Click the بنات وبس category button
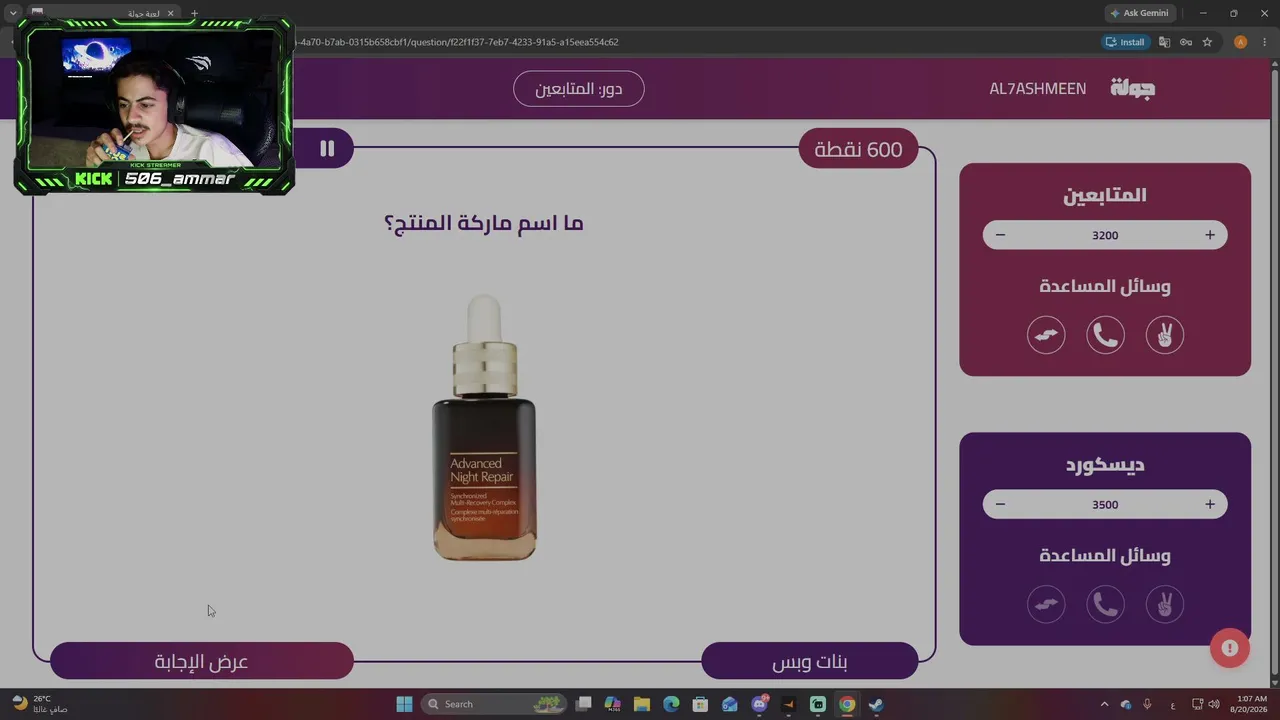The width and height of the screenshot is (1280, 720). (x=810, y=661)
